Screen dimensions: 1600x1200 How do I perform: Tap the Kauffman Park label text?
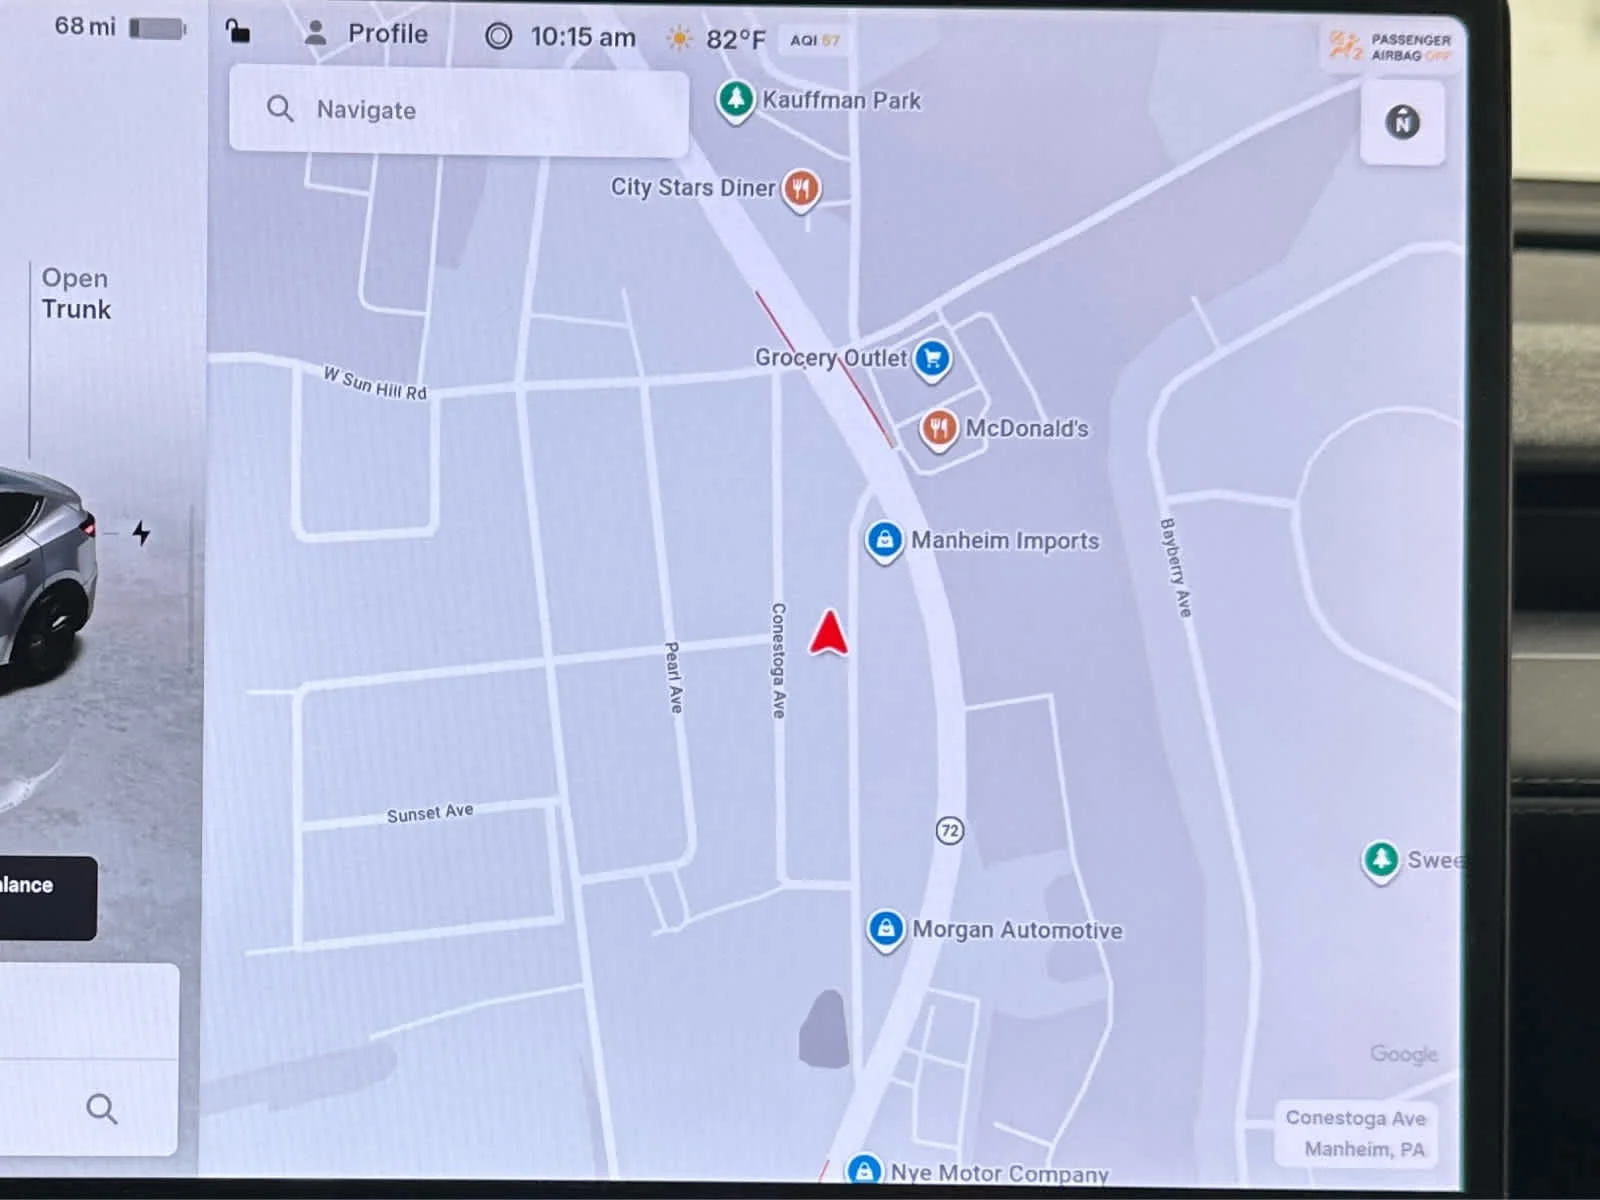[x=842, y=100]
